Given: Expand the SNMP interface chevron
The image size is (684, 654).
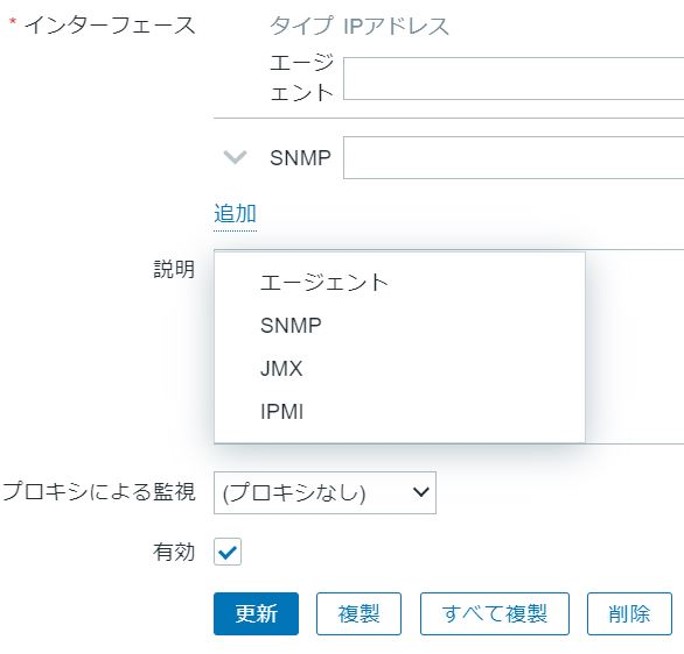Looking at the screenshot, I should pyautogui.click(x=235, y=158).
